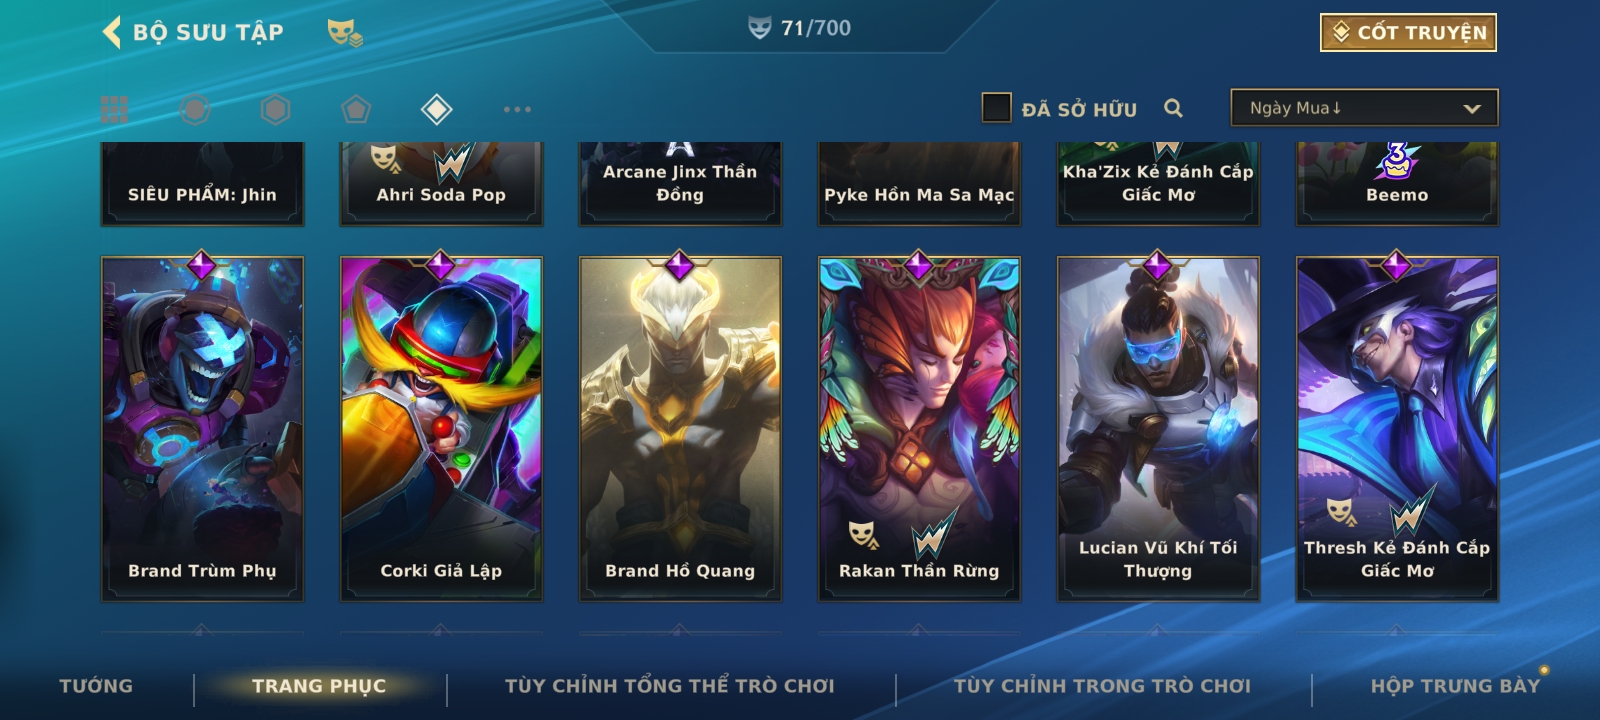Select the all-rarities grid filter icon
The width and height of the screenshot is (1600, 720).
115,109
